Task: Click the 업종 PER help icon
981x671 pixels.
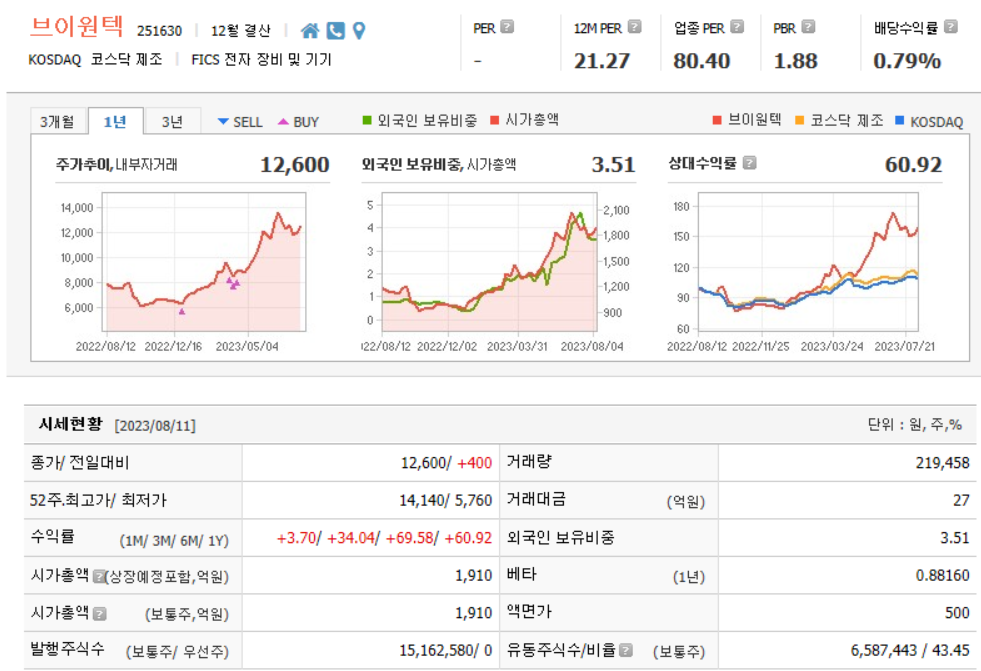Action: coord(736,27)
